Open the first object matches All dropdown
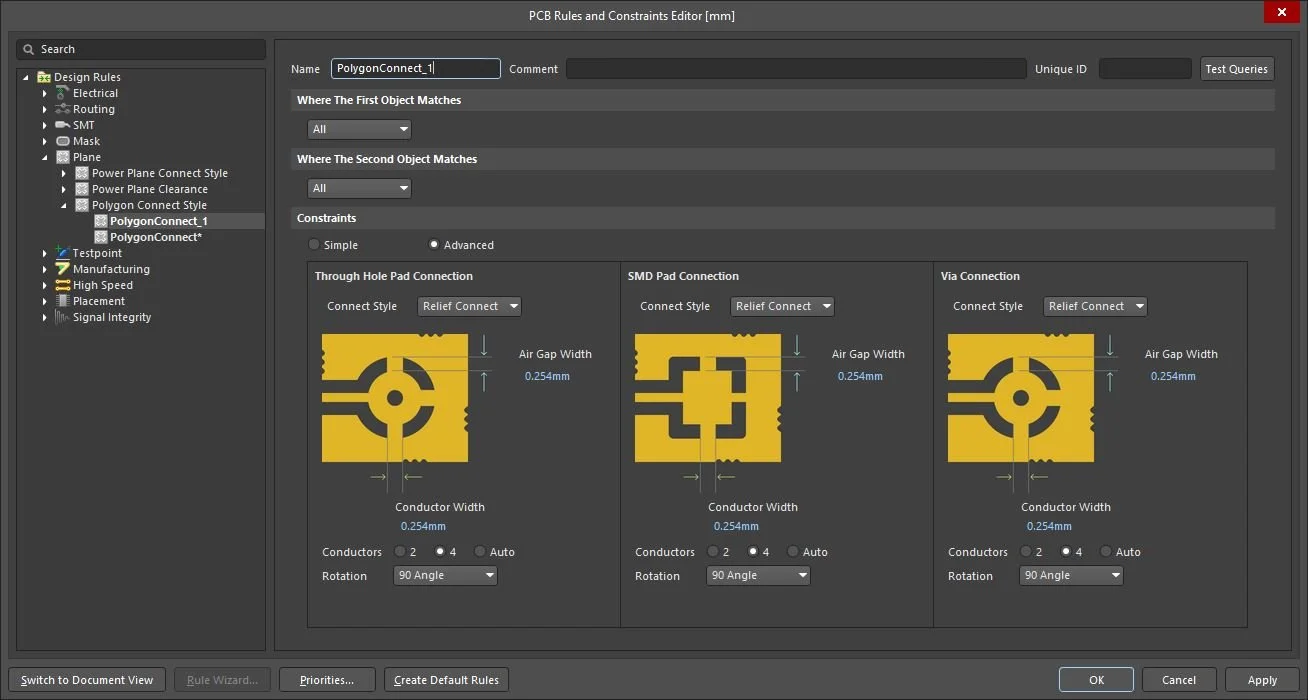The height and width of the screenshot is (700, 1308). tap(359, 129)
